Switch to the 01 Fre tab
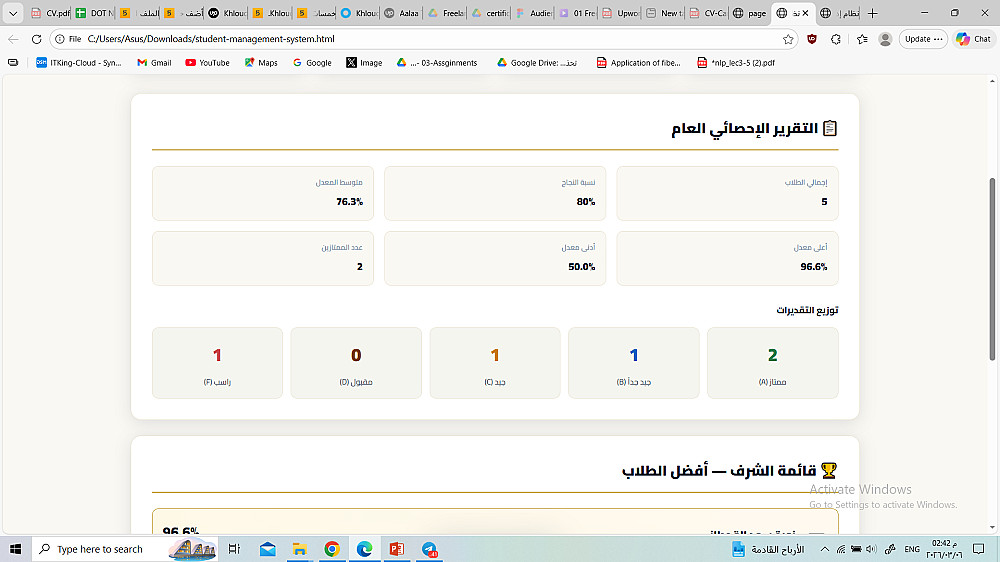Image resolution: width=1000 pixels, height=562 pixels. pyautogui.click(x=577, y=13)
